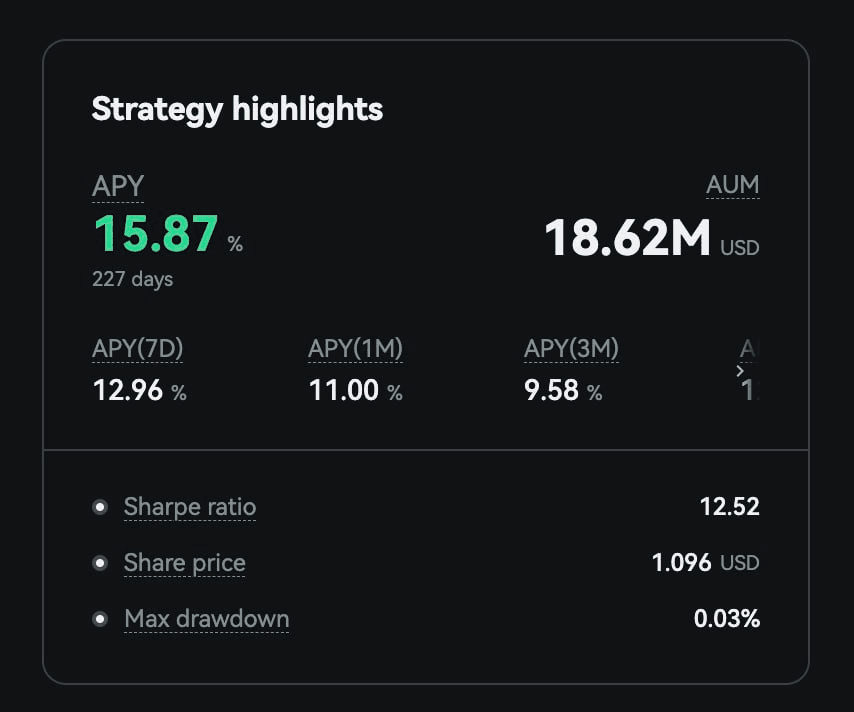Select the APY(3M) label

[571, 349]
